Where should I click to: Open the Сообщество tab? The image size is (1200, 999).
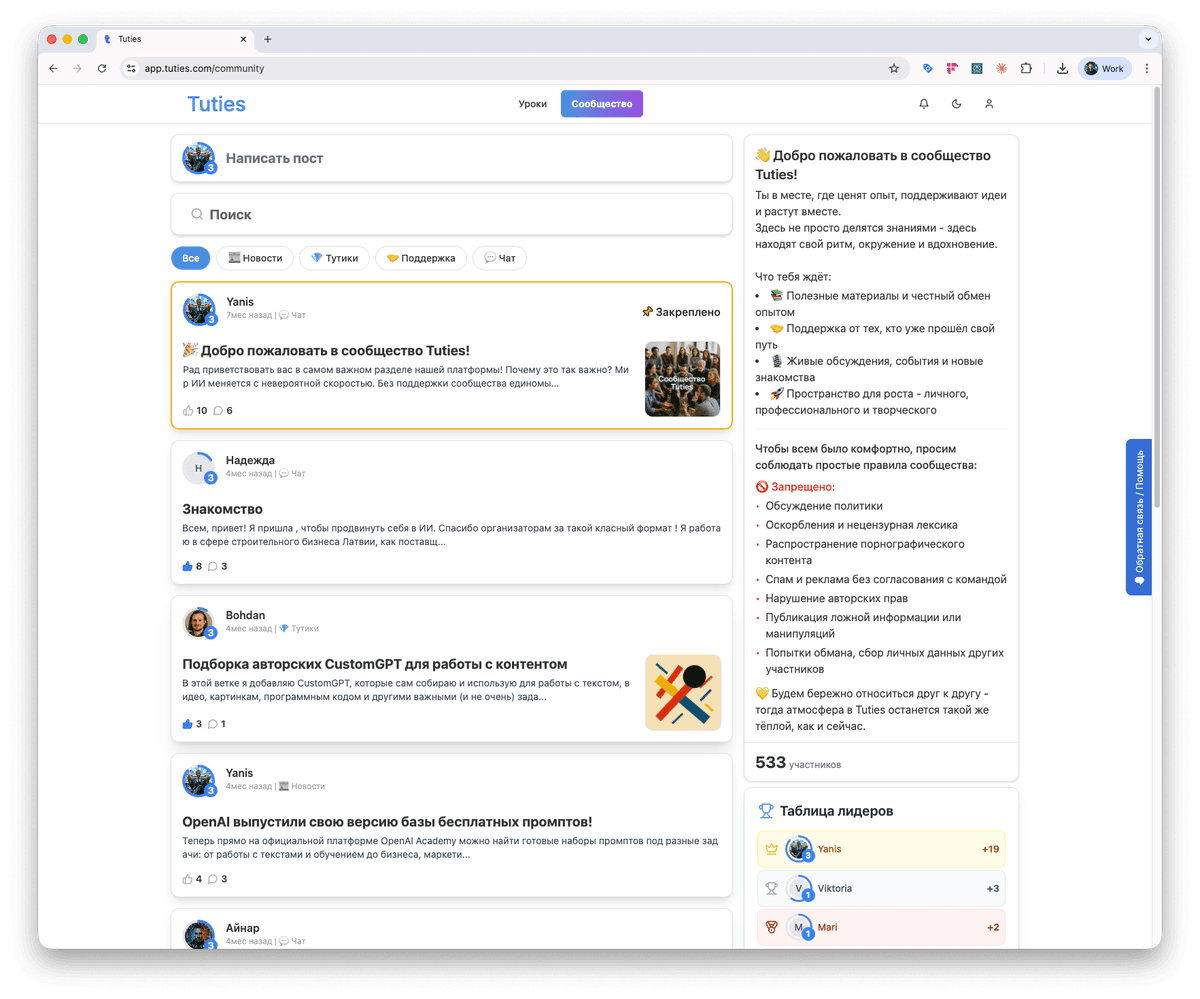pyautogui.click(x=601, y=104)
